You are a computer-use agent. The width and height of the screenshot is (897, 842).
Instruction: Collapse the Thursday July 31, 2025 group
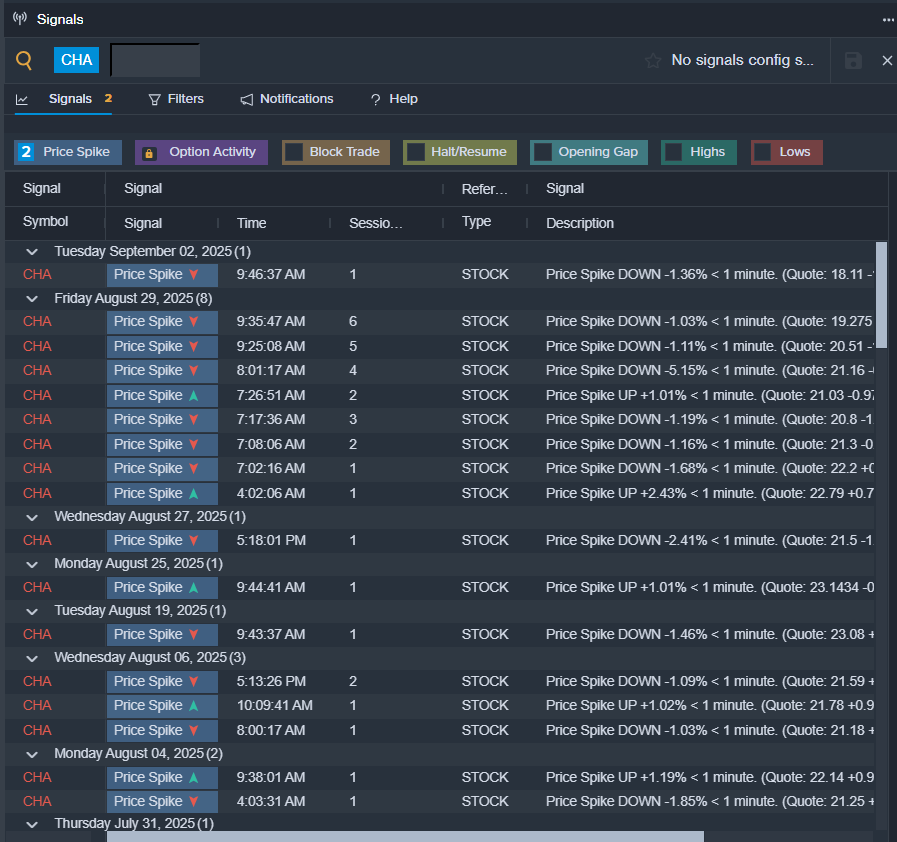[32, 824]
